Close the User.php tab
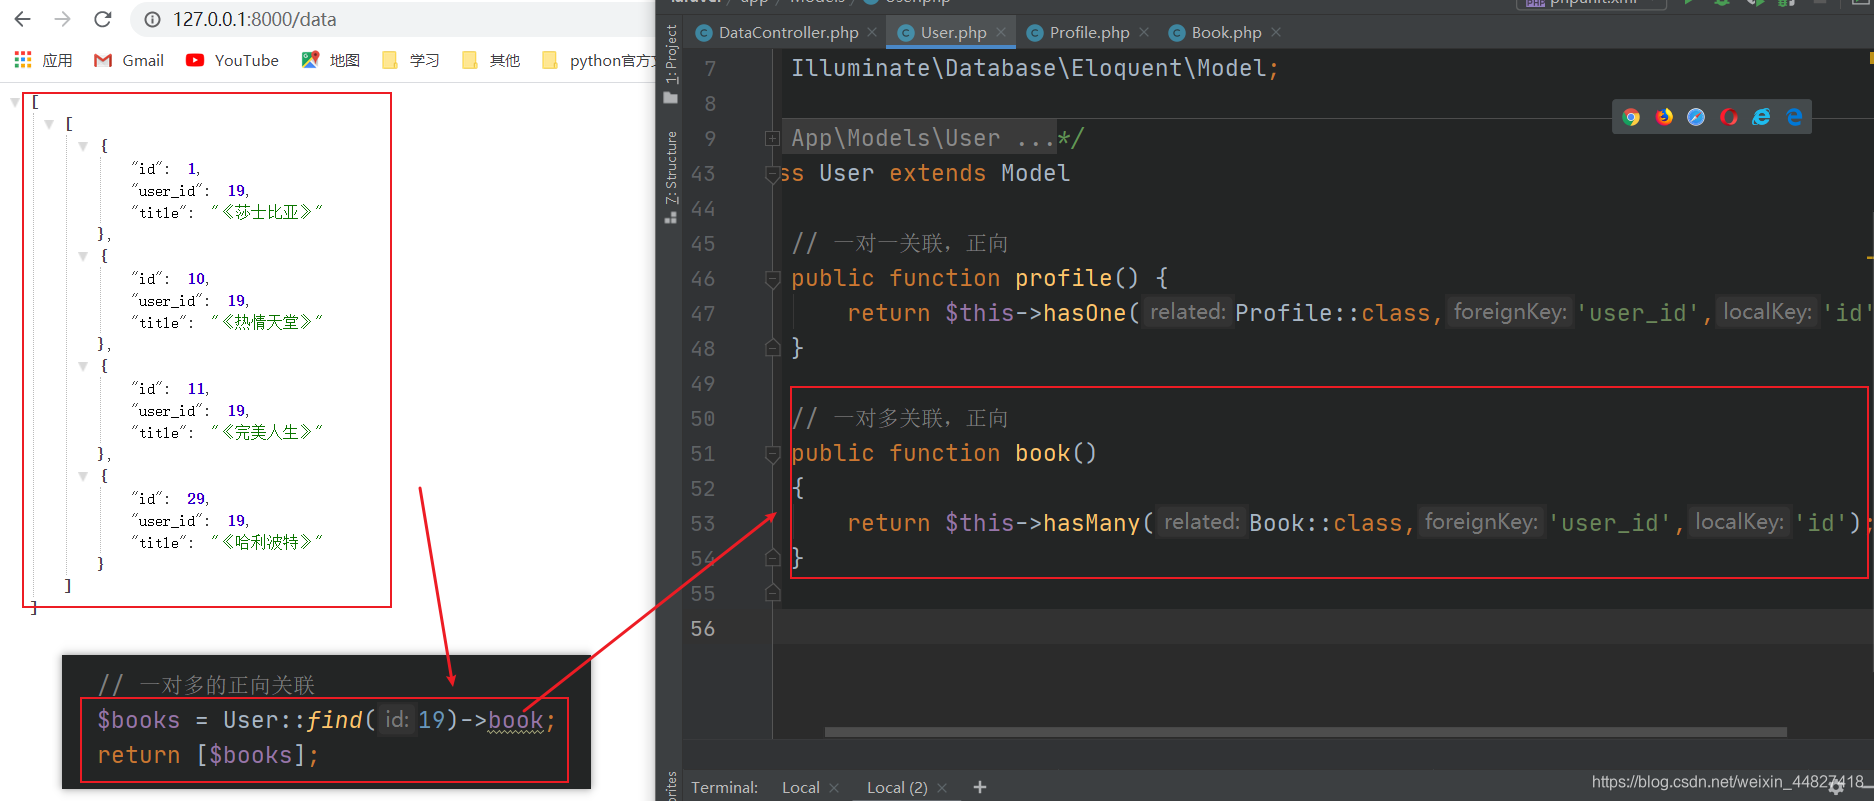This screenshot has height=801, width=1874. [x=1001, y=32]
